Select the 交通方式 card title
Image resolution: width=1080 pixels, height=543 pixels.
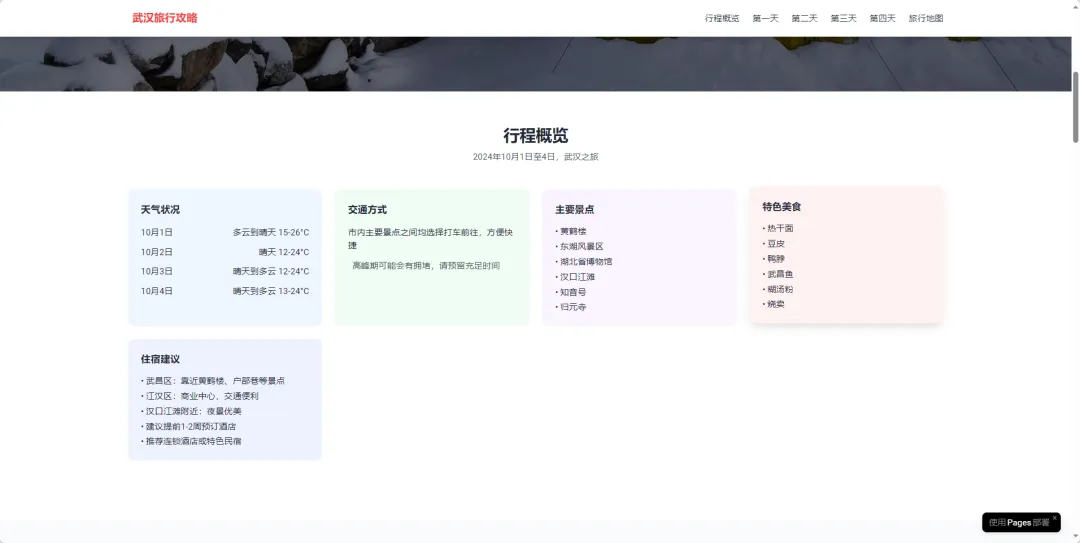pos(367,210)
